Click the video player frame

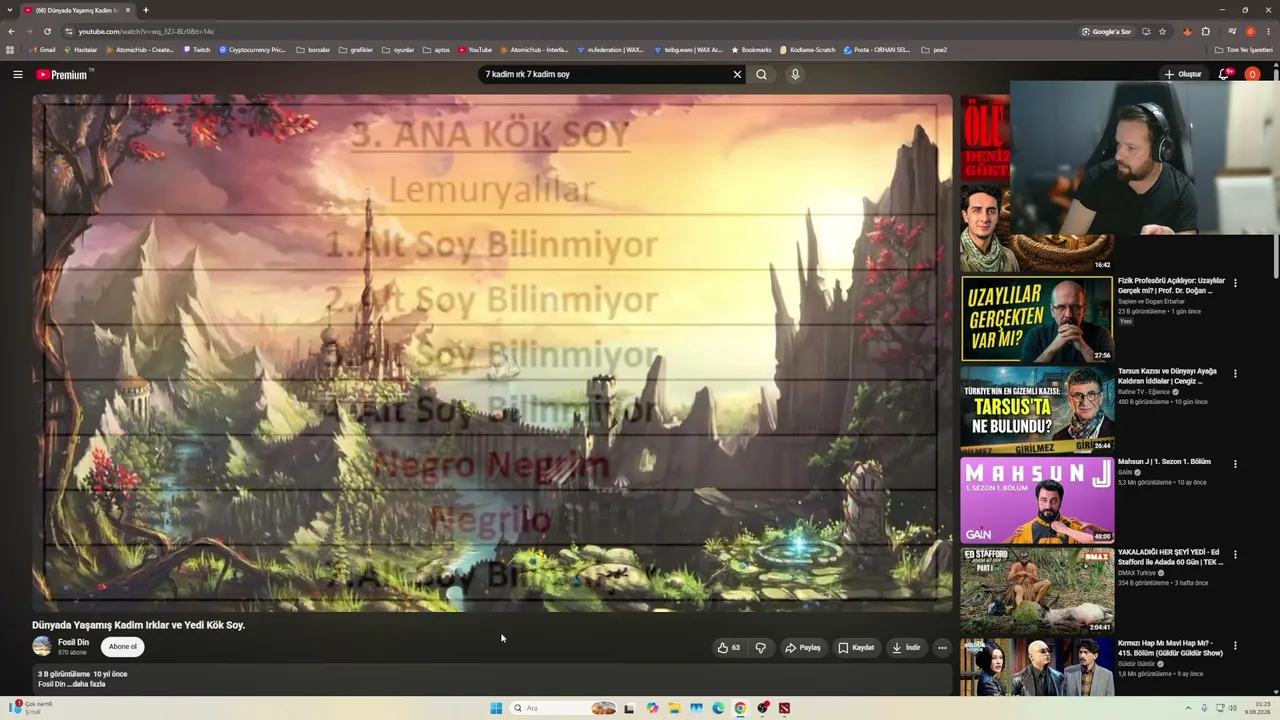click(x=492, y=353)
